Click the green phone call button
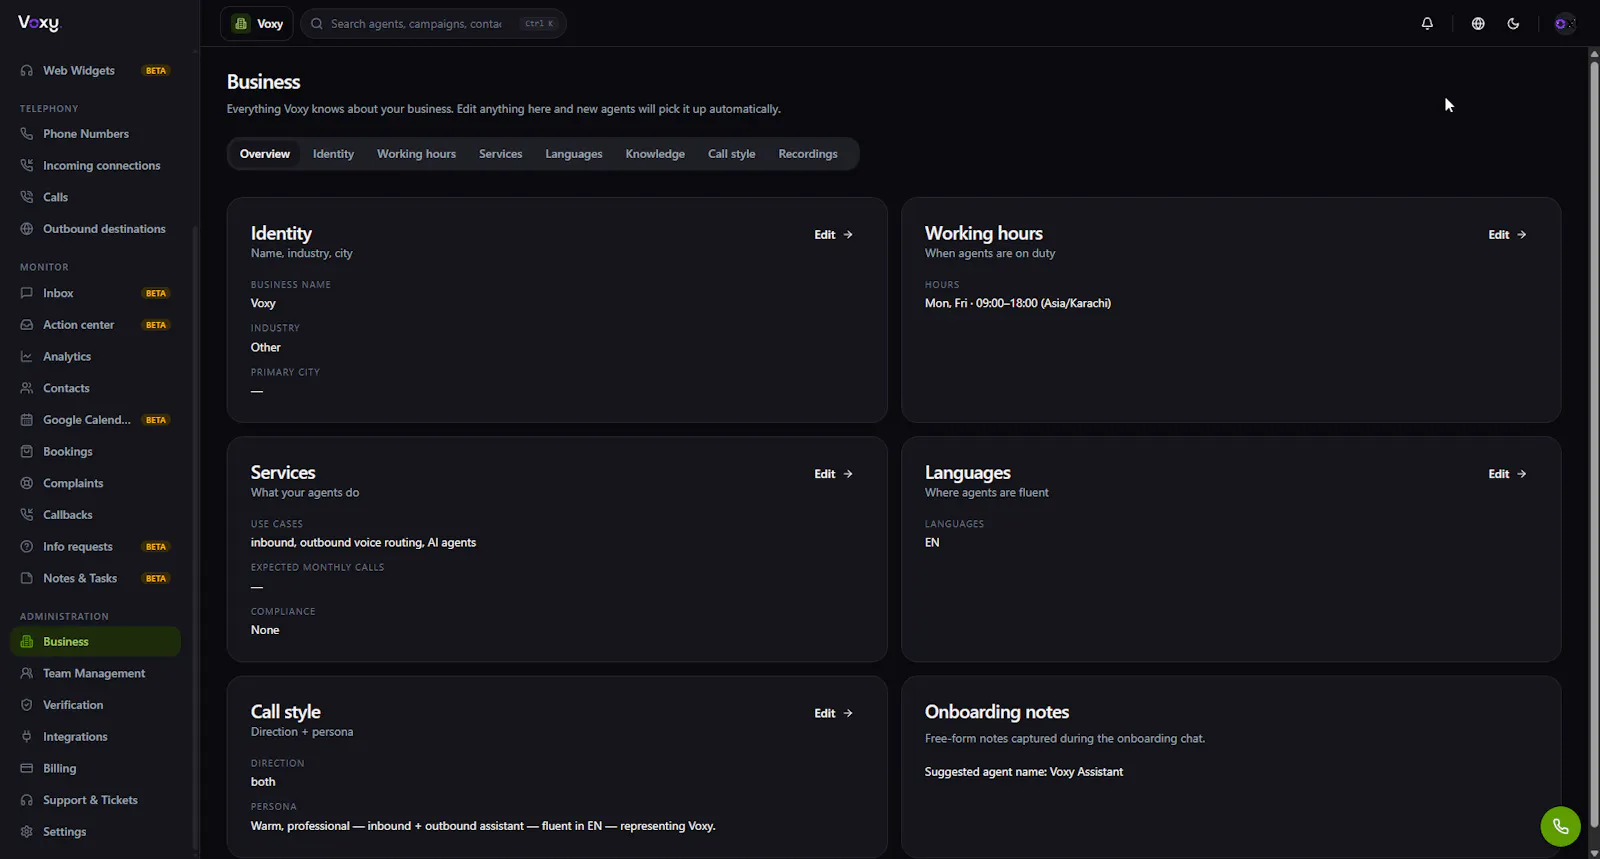Image resolution: width=1600 pixels, height=859 pixels. [1560, 827]
